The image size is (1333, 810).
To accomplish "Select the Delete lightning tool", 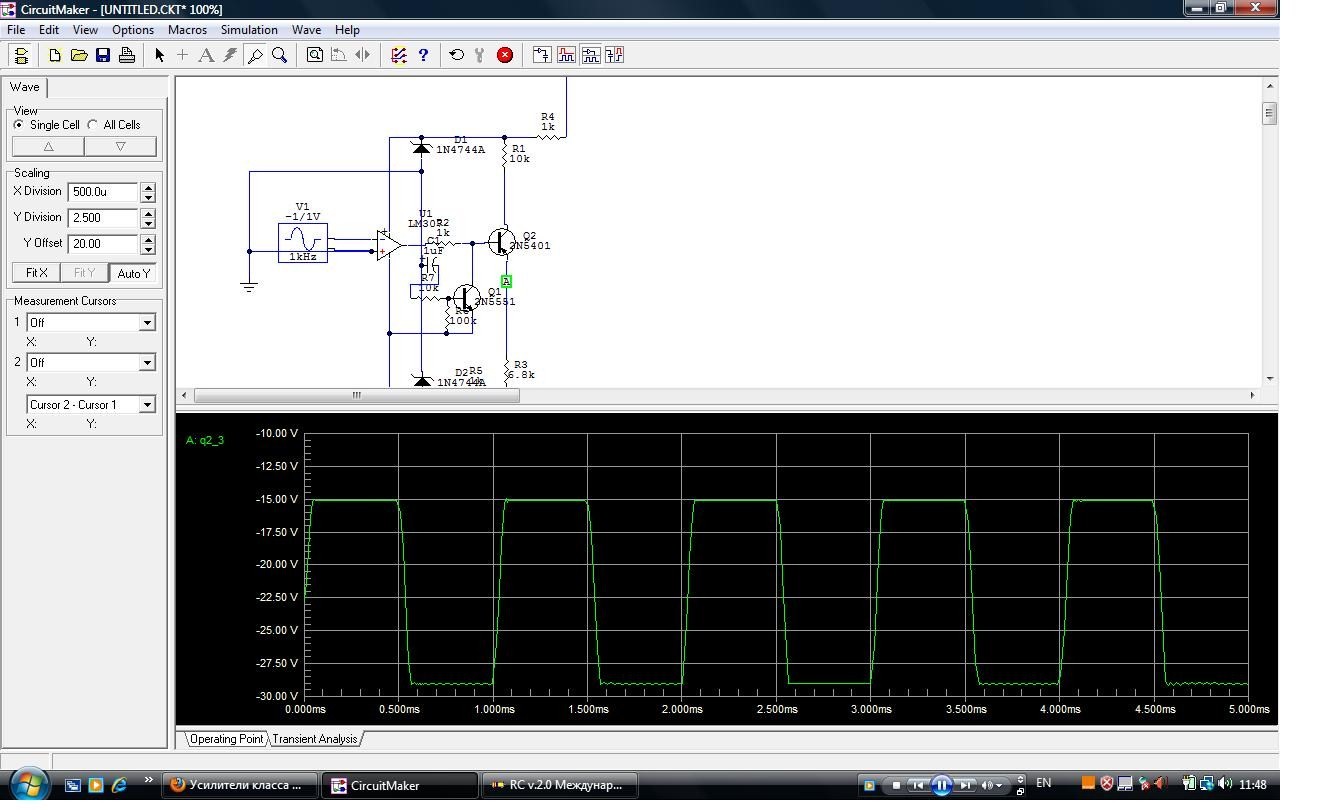I will [230, 55].
